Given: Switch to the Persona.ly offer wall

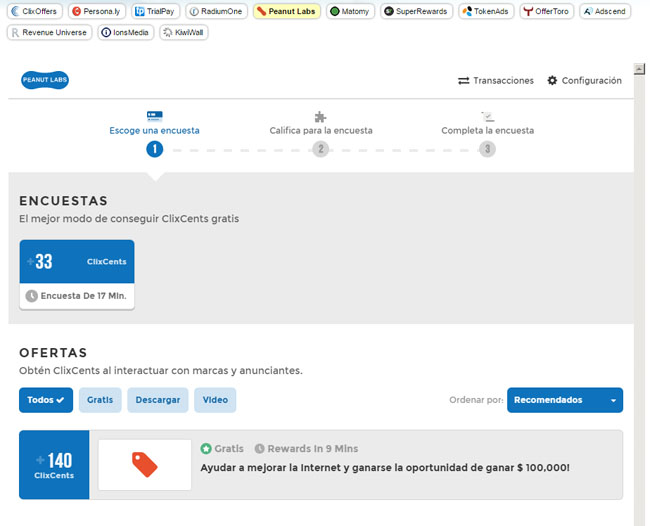Looking at the screenshot, I should tap(97, 11).
